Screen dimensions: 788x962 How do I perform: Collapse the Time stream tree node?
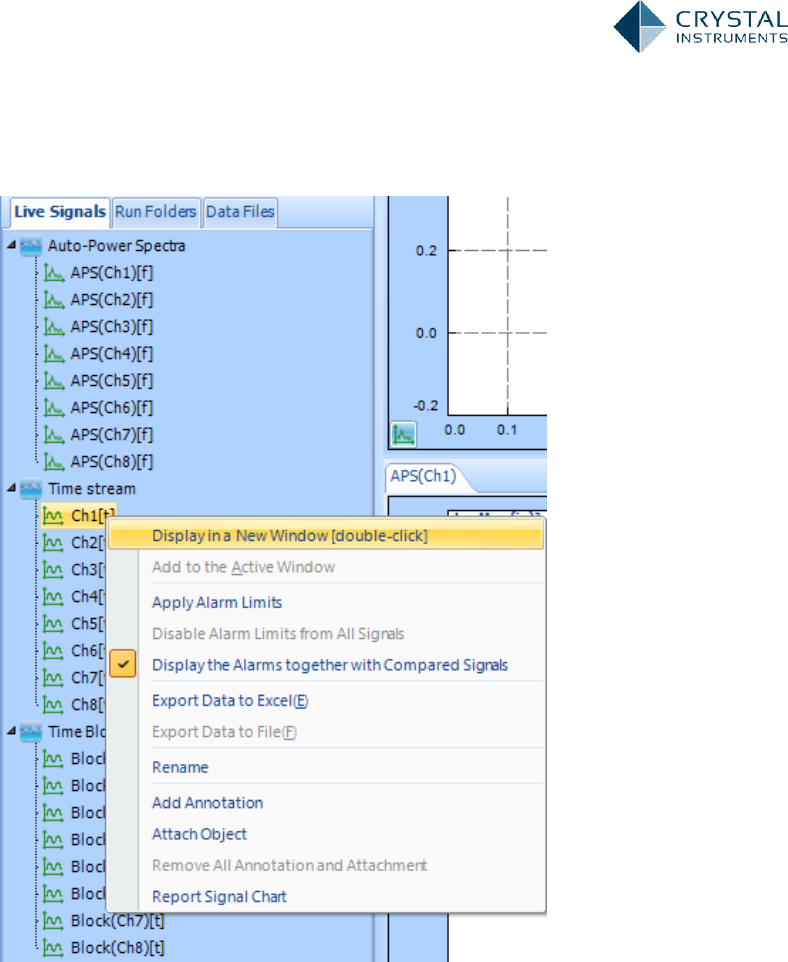(x=11, y=488)
